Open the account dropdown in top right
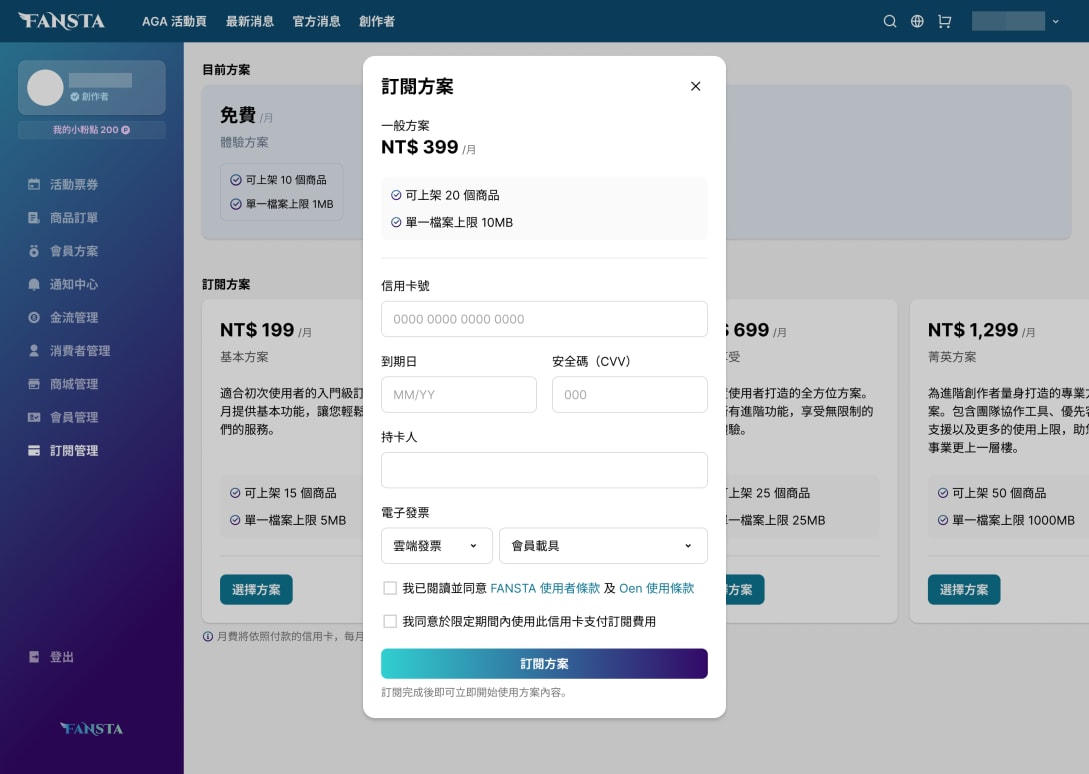Screen dimensions: 1089x774 (x=1017, y=20)
